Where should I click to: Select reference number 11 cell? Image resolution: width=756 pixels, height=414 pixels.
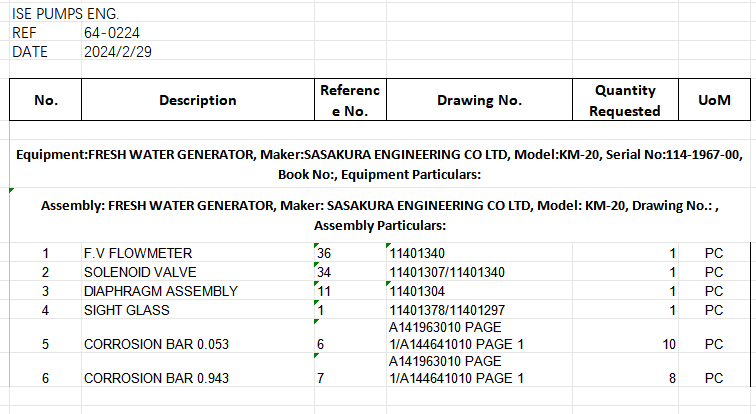click(351, 291)
